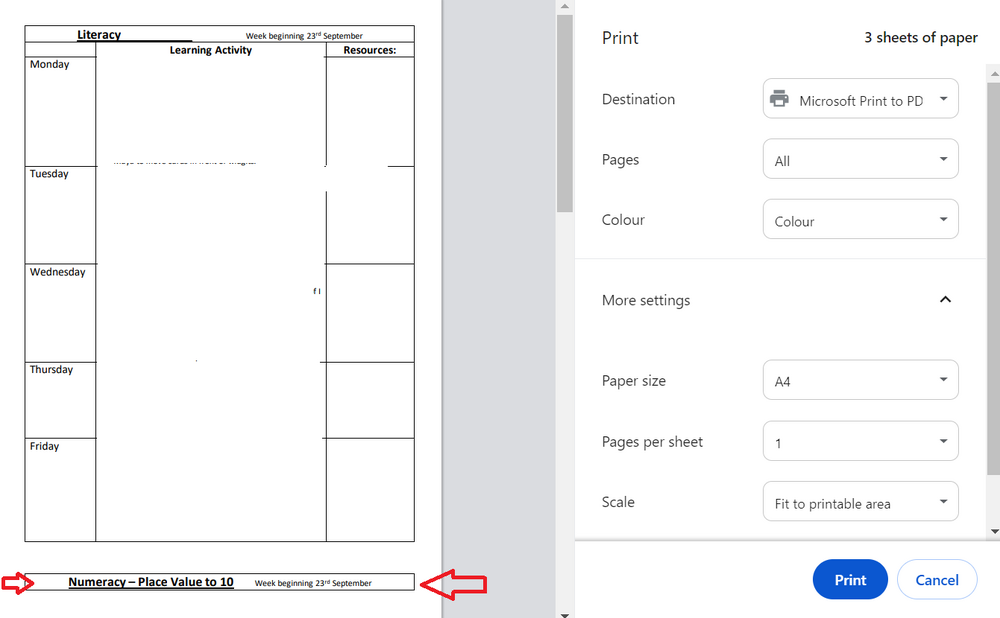This screenshot has width=1000, height=618.
Task: Click the Tuesday cell in the preview table
Action: 60,215
